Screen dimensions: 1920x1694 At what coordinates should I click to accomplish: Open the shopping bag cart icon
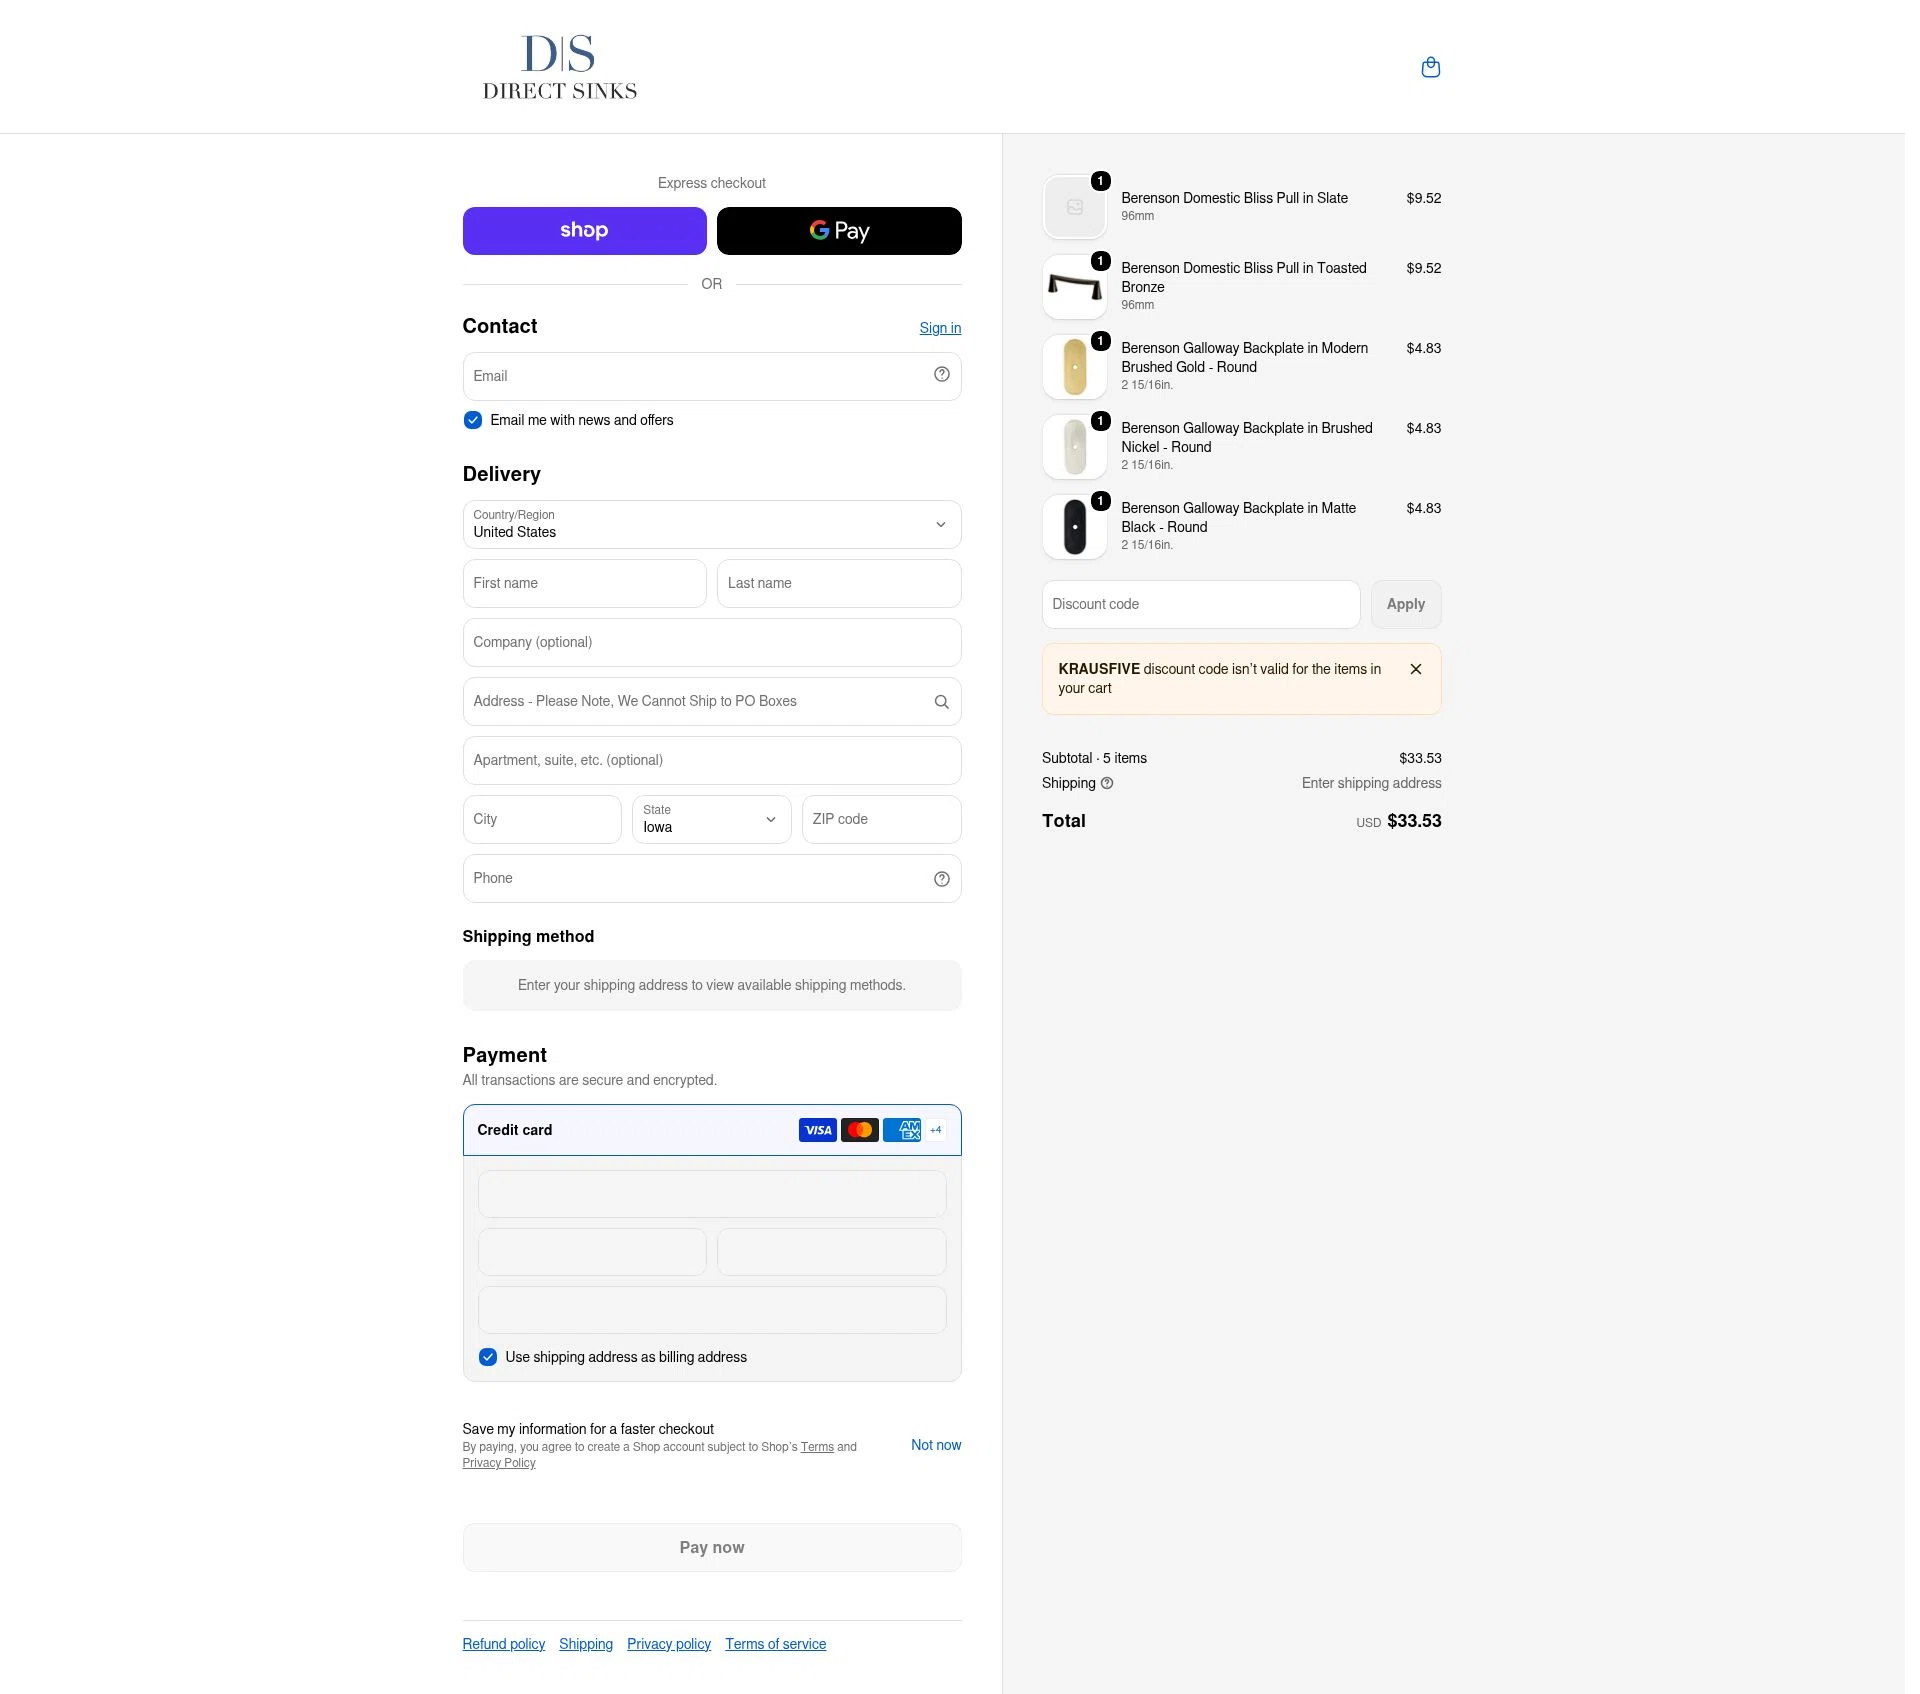1430,67
